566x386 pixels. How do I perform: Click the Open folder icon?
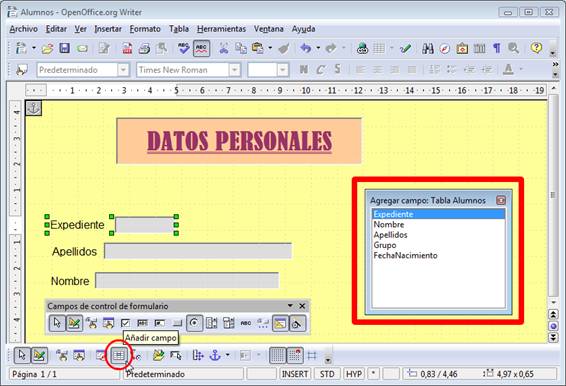pos(47,48)
